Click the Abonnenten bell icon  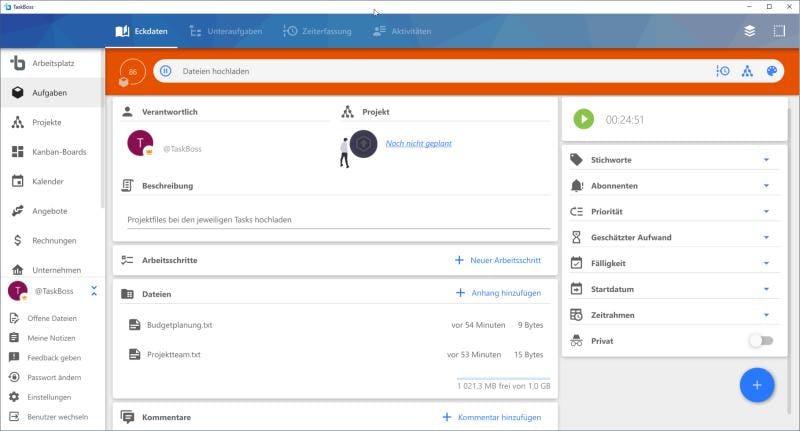[577, 186]
